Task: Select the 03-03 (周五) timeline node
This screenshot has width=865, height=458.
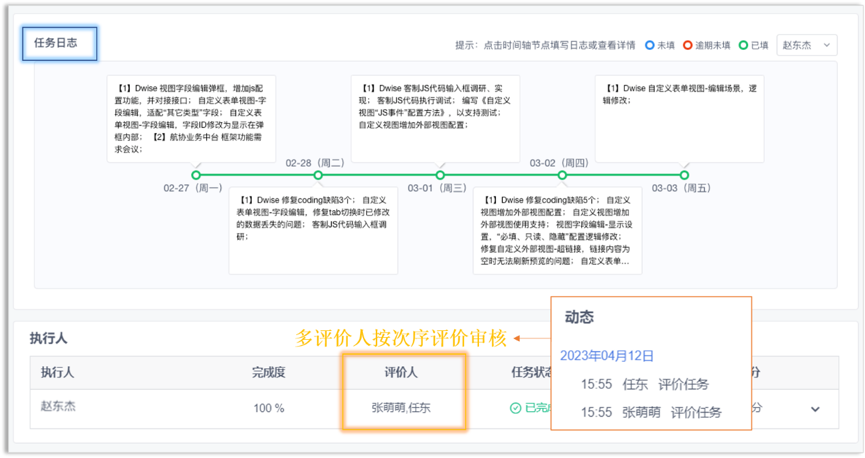Action: tap(684, 175)
